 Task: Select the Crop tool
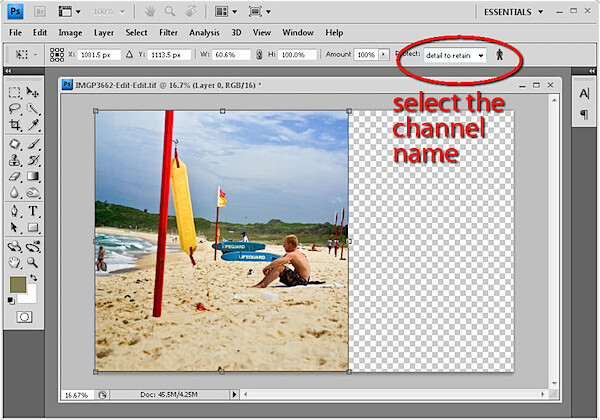tap(15, 125)
